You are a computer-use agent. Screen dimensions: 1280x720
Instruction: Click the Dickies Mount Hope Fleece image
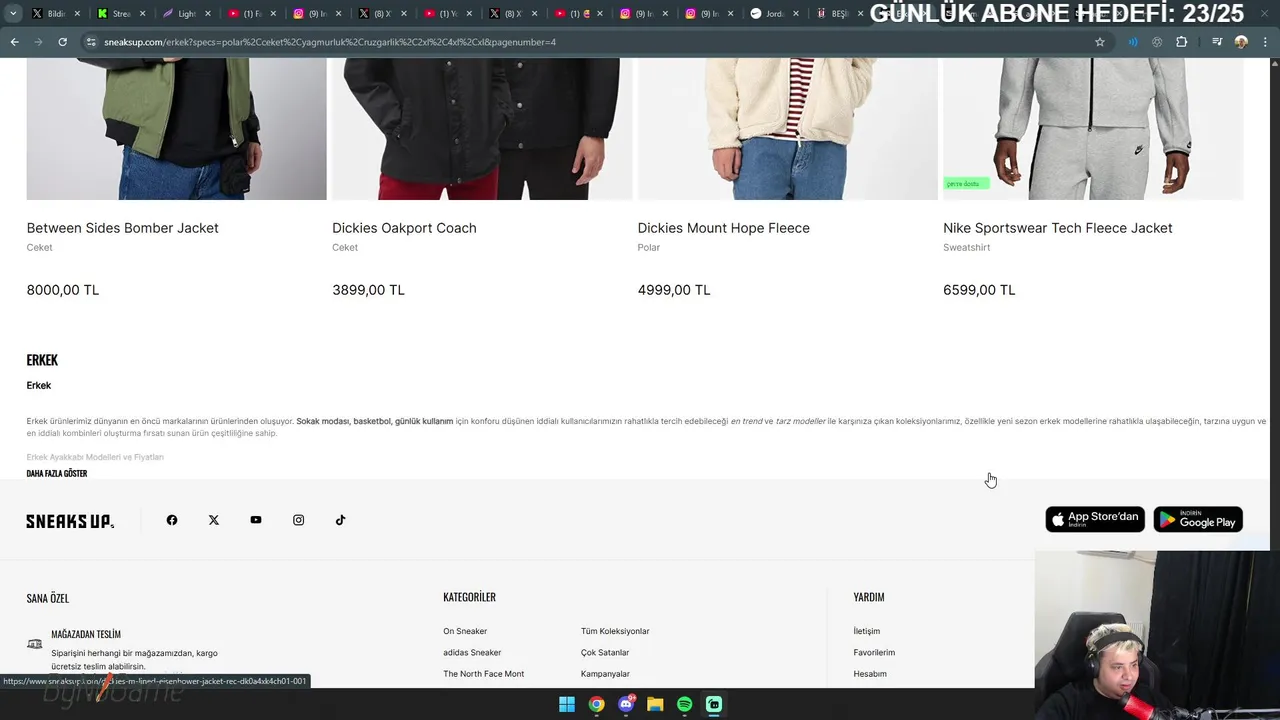[788, 129]
